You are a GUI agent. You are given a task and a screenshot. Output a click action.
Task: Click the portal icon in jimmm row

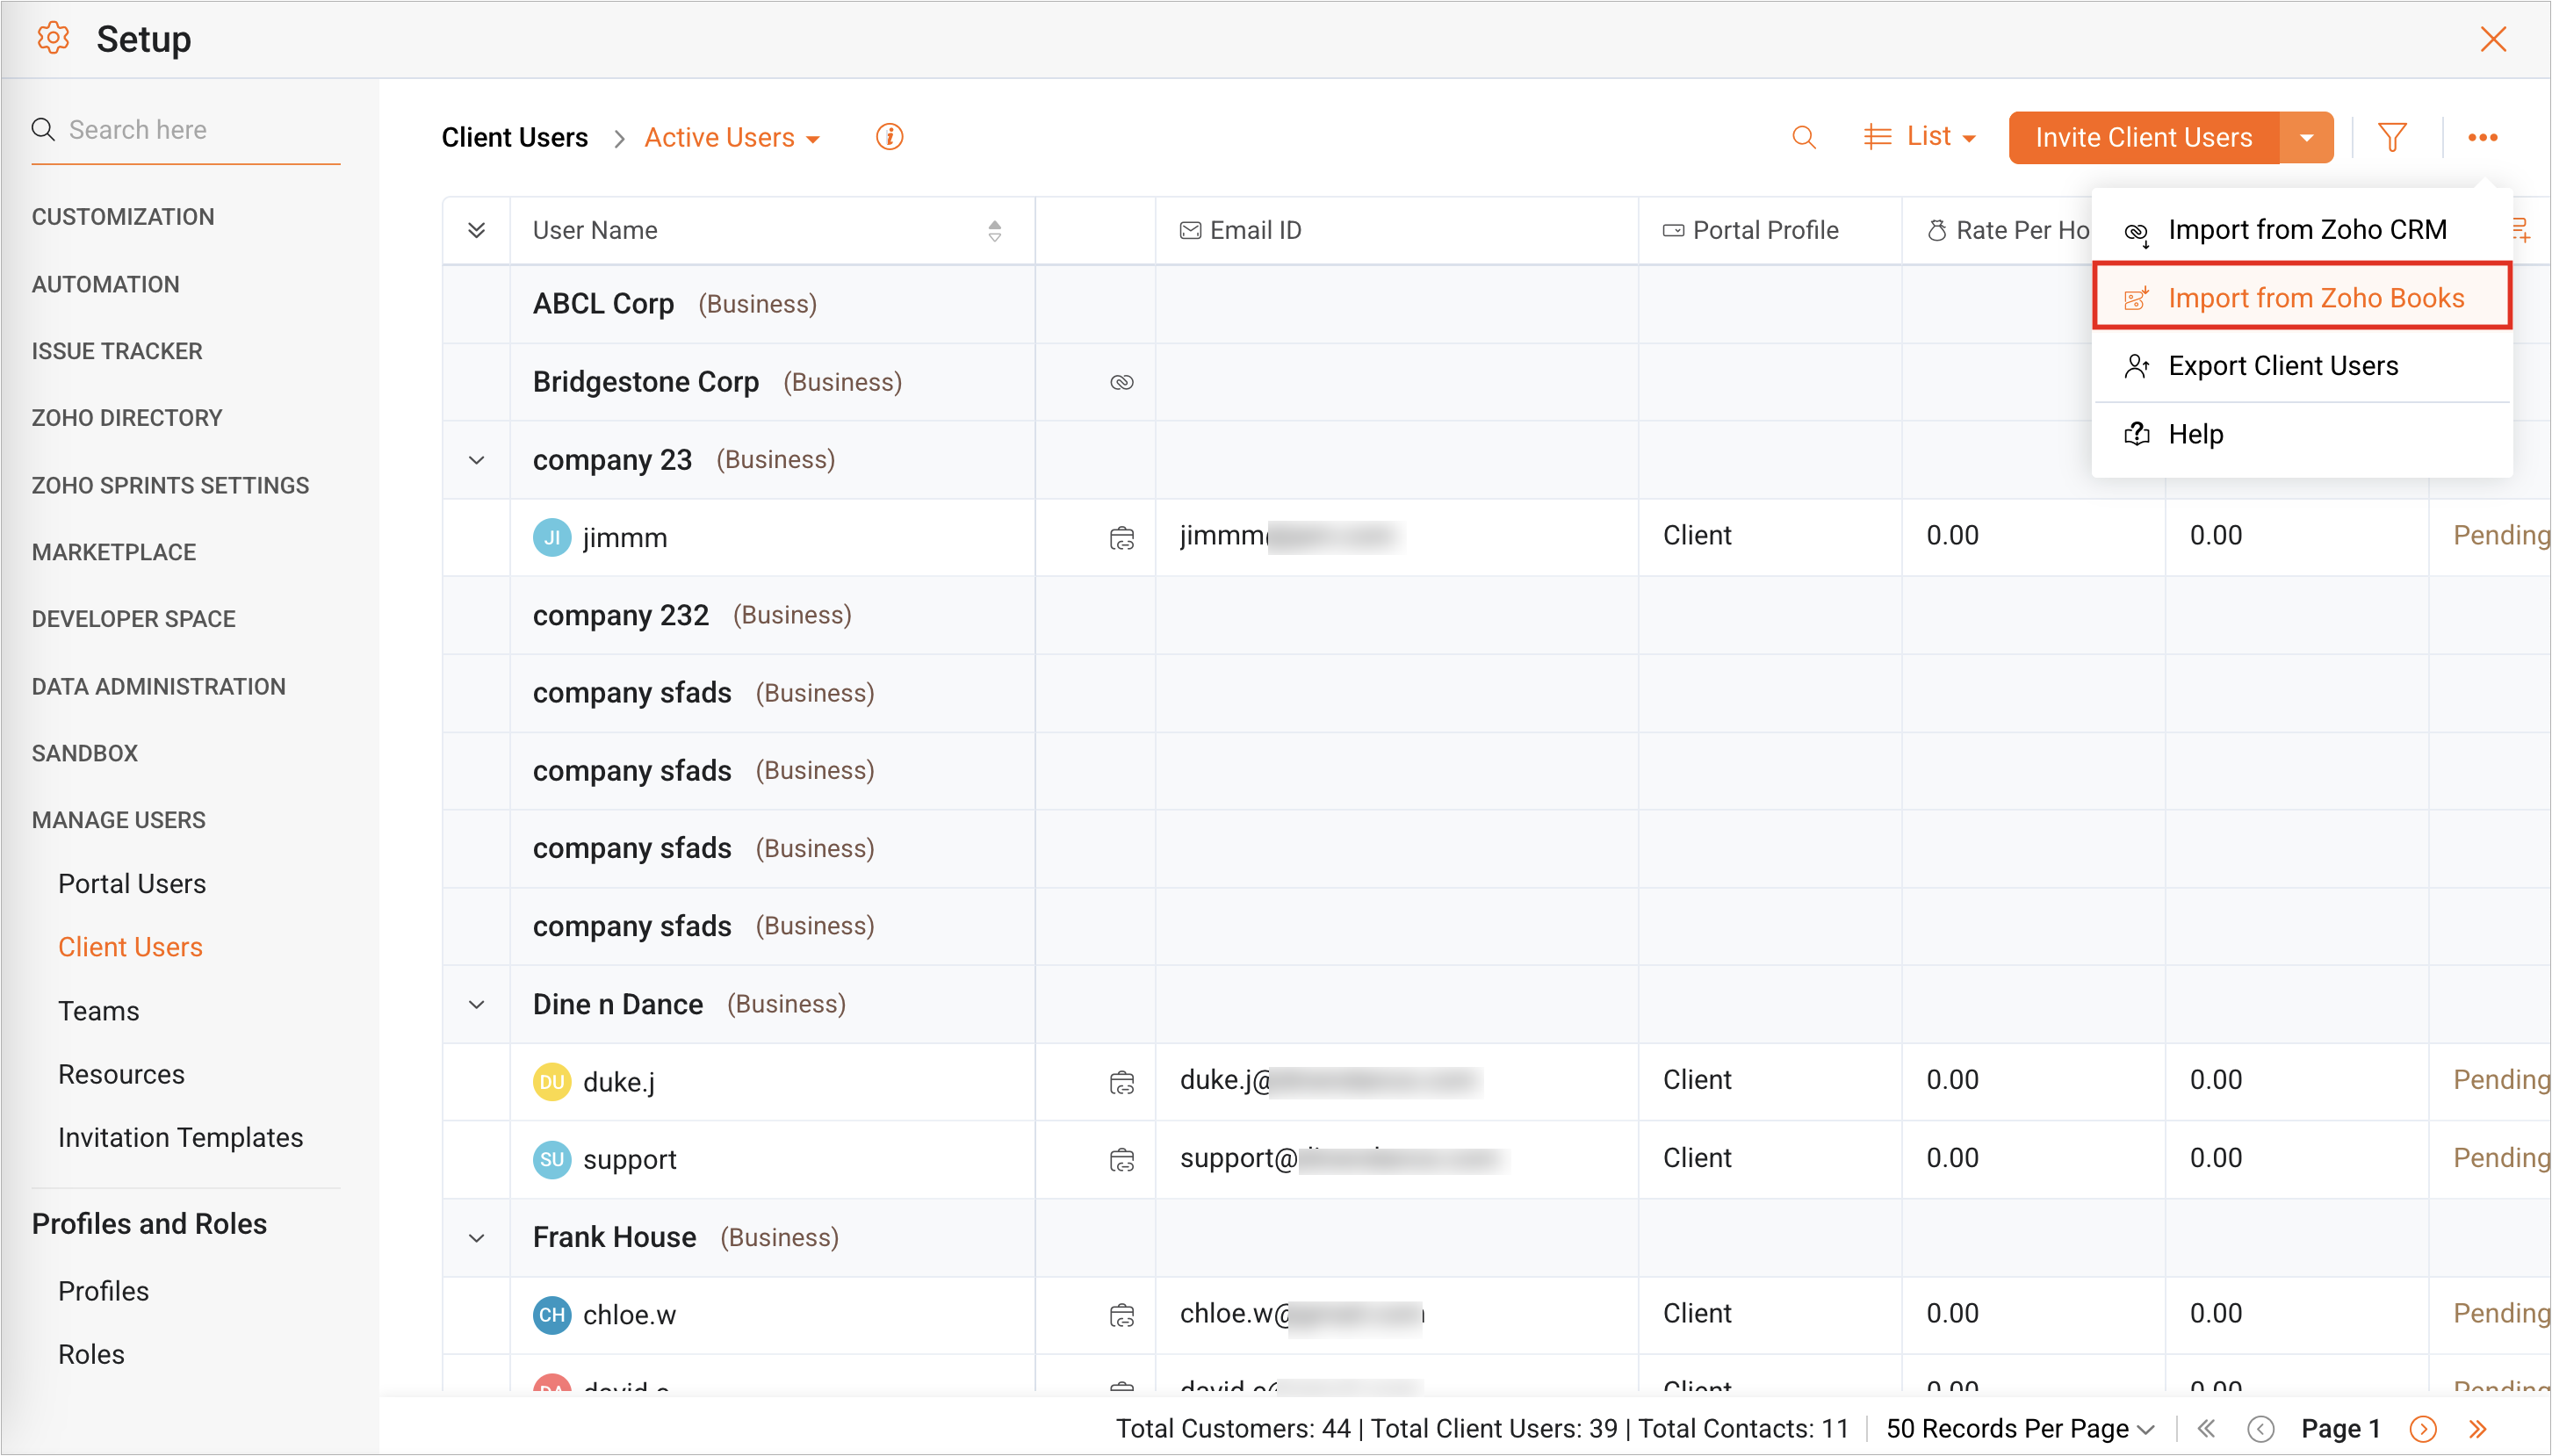tap(1121, 538)
